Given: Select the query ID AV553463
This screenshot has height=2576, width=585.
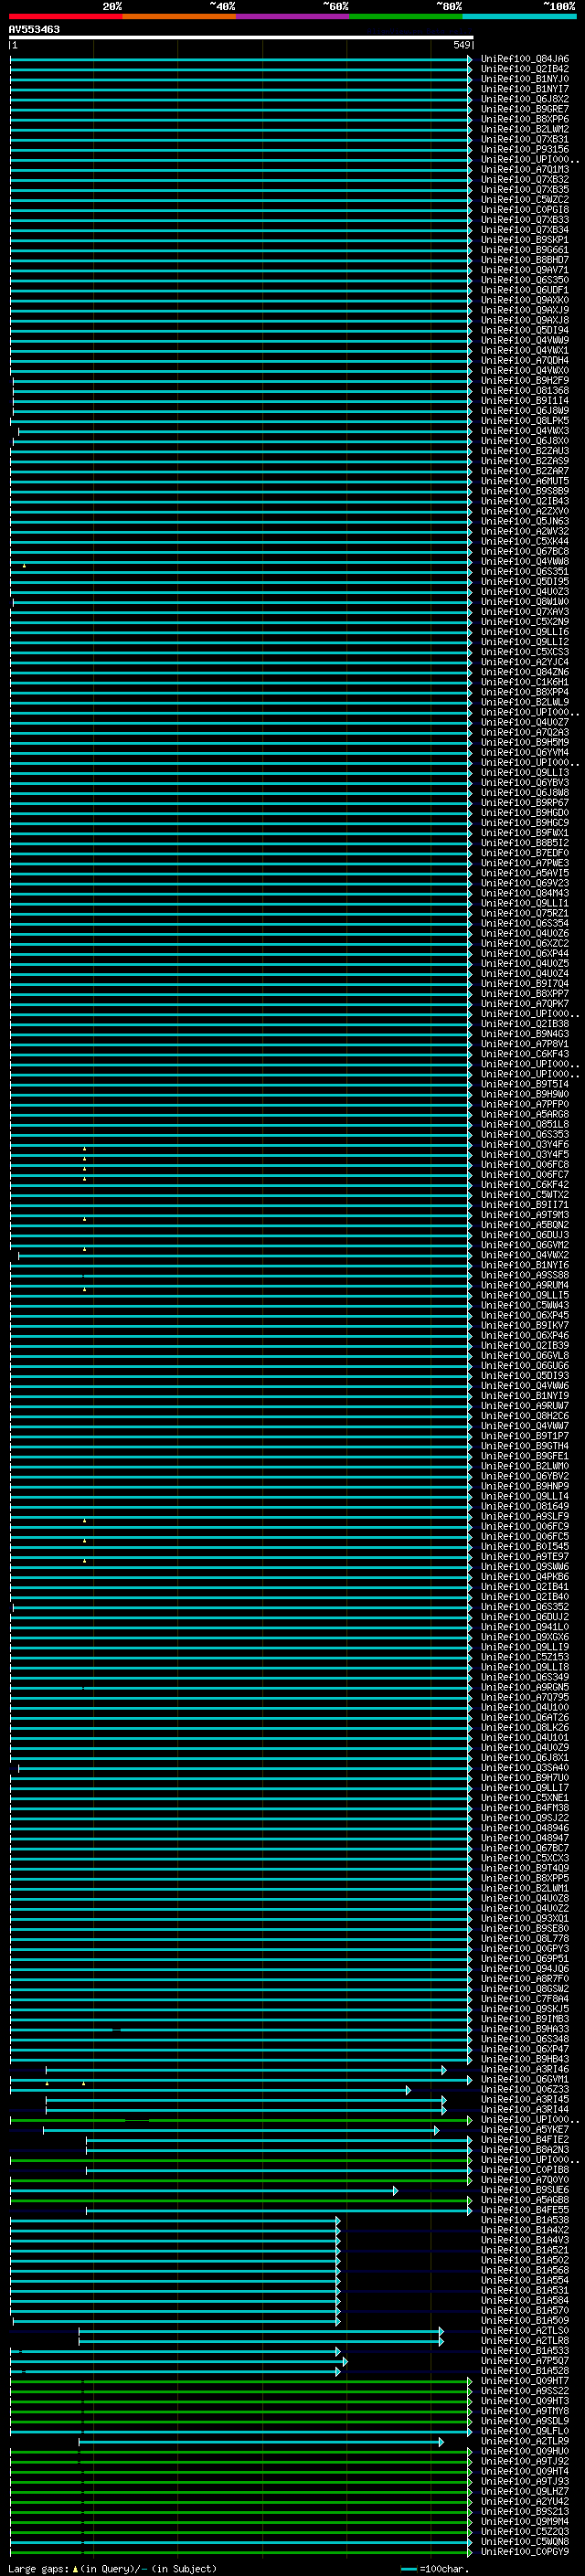Looking at the screenshot, I should pos(34,29).
